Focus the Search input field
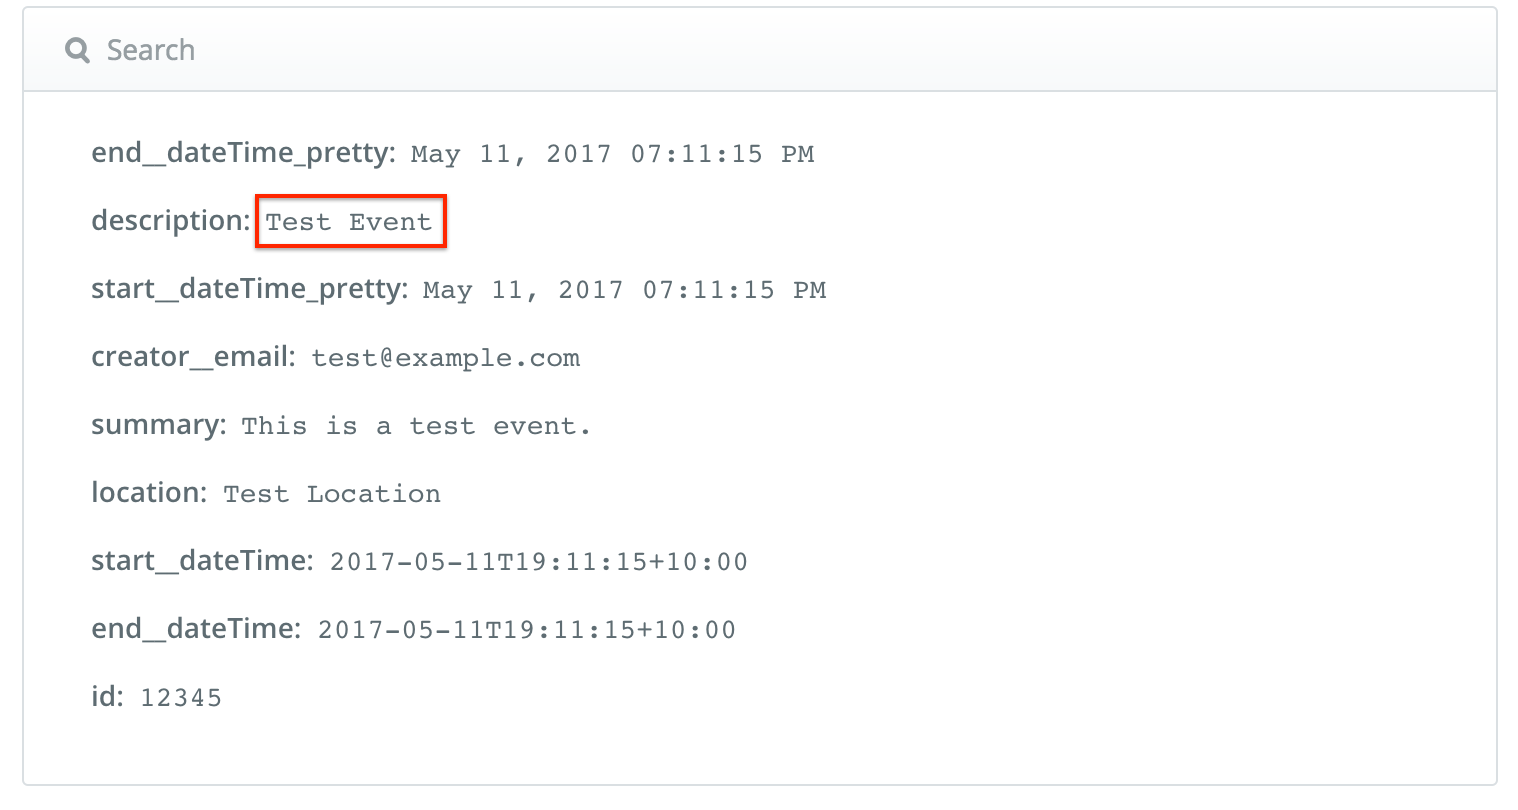This screenshot has width=1518, height=810. [760, 50]
